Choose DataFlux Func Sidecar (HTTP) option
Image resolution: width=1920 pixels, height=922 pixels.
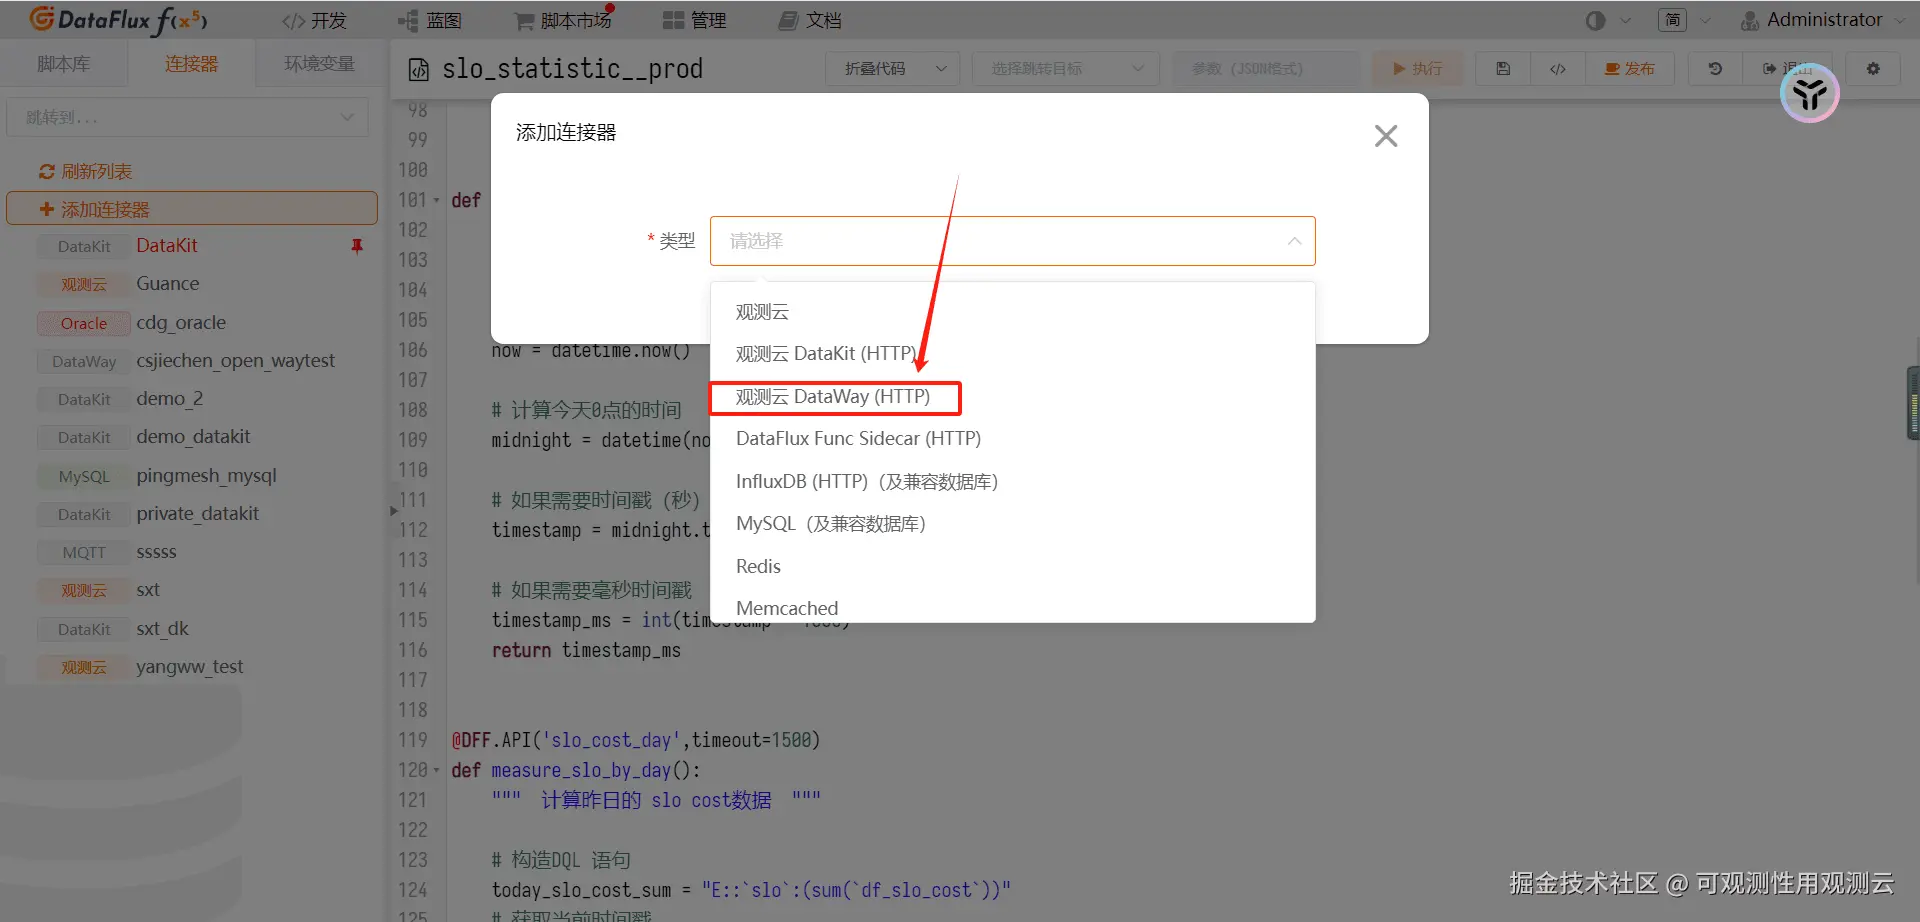(x=1013, y=439)
